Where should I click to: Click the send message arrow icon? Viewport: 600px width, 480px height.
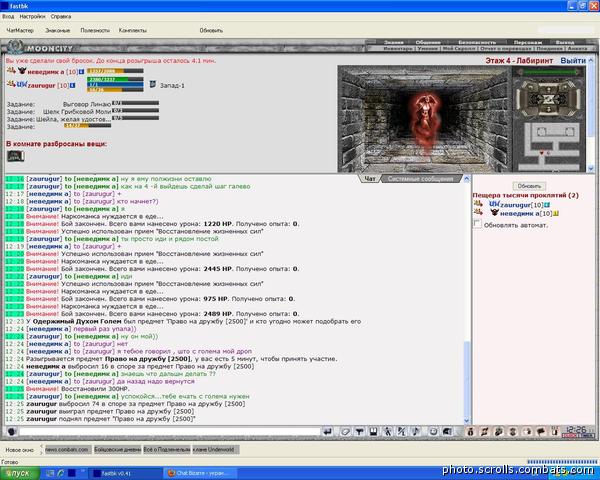click(328, 432)
